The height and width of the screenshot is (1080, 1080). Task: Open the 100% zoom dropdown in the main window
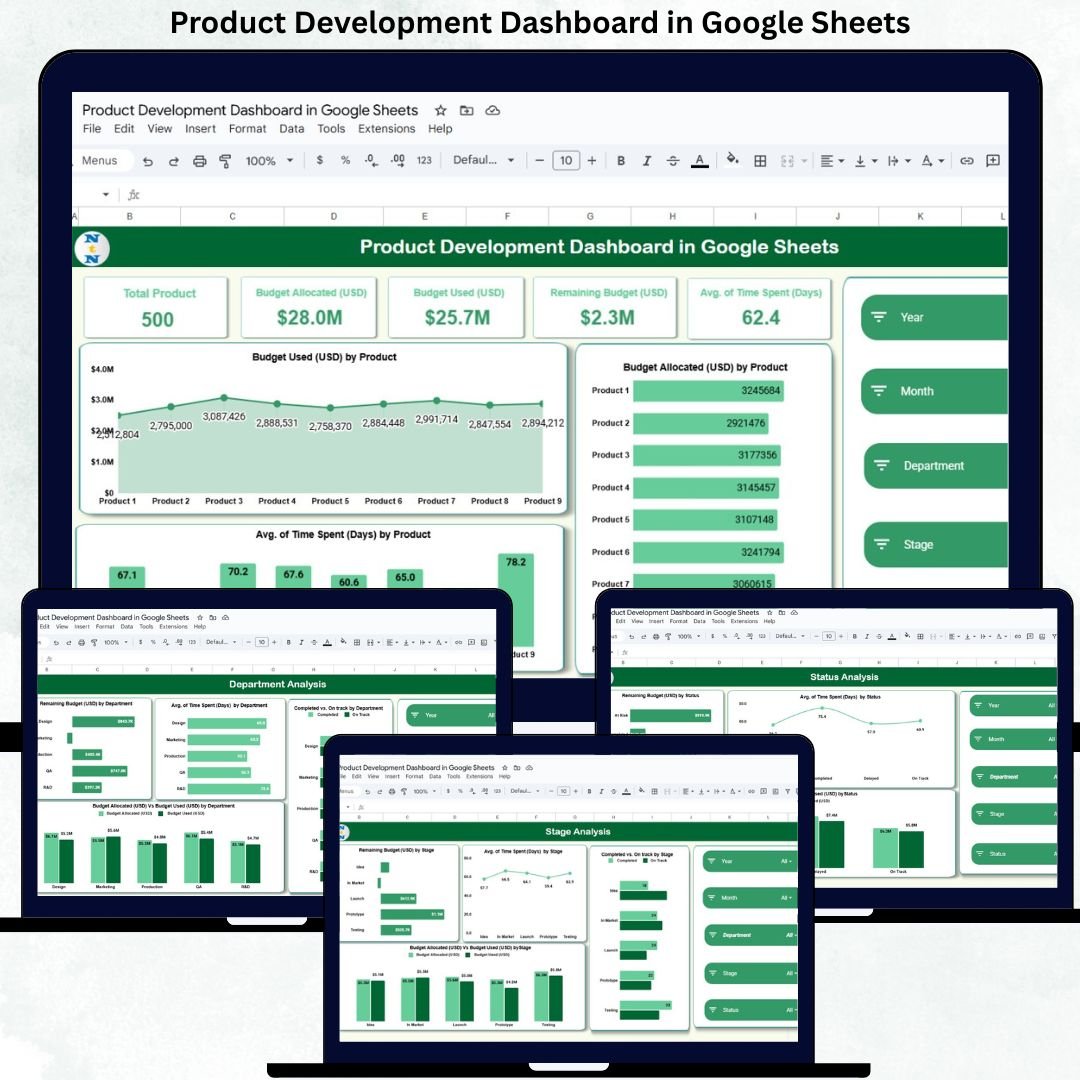pos(270,161)
